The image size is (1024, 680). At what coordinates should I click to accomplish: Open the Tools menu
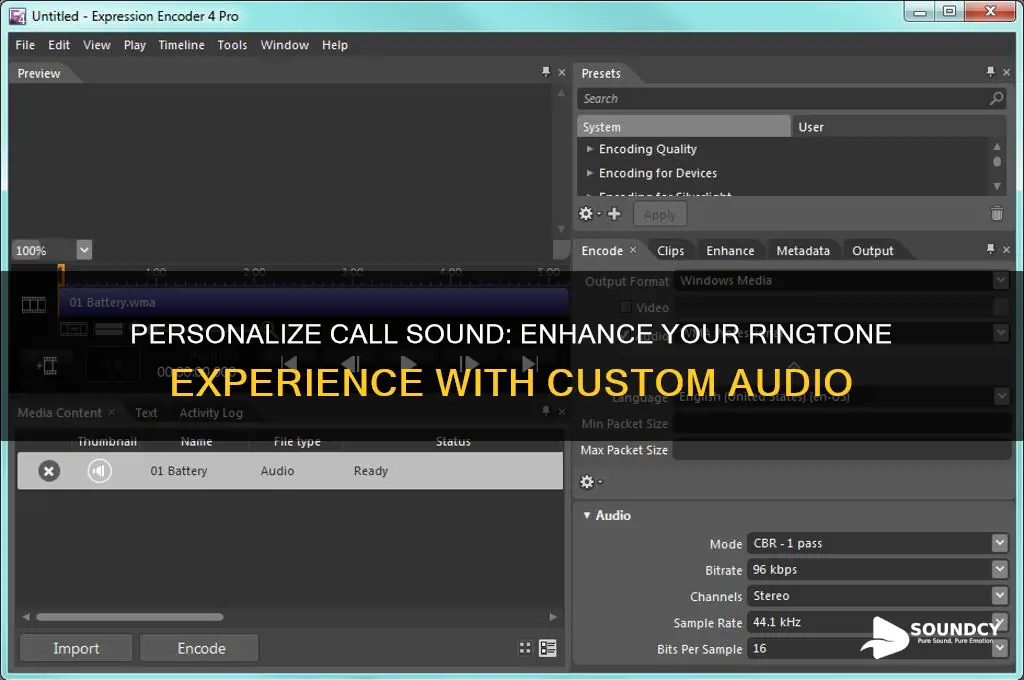pyautogui.click(x=232, y=45)
